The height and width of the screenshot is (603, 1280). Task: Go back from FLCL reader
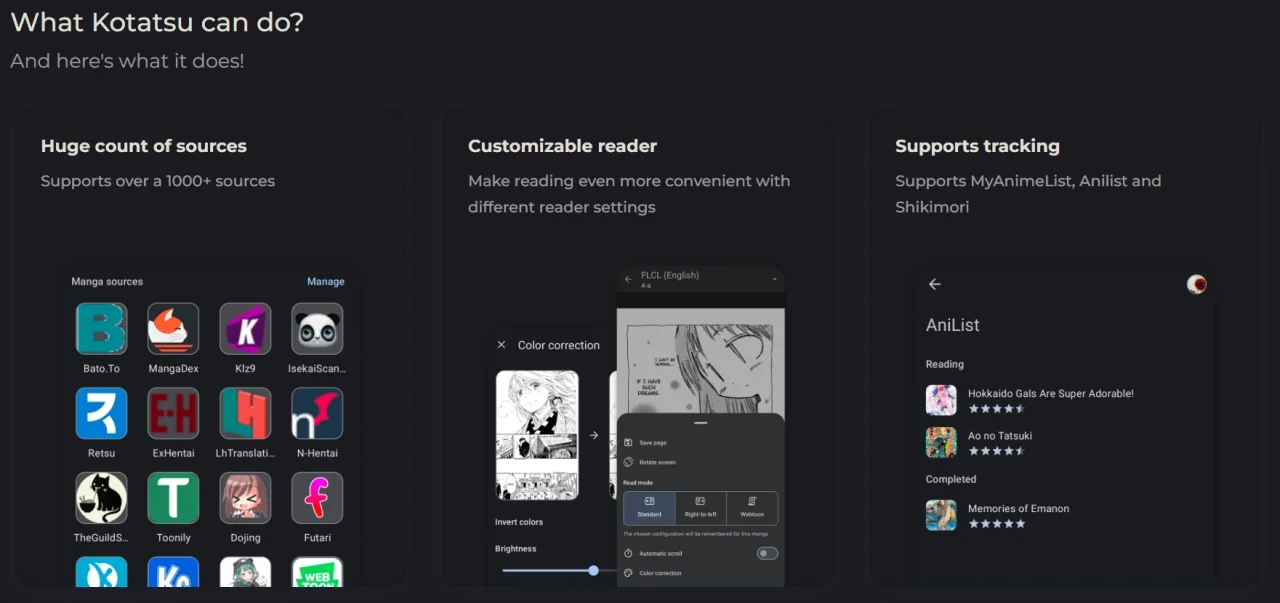point(628,280)
